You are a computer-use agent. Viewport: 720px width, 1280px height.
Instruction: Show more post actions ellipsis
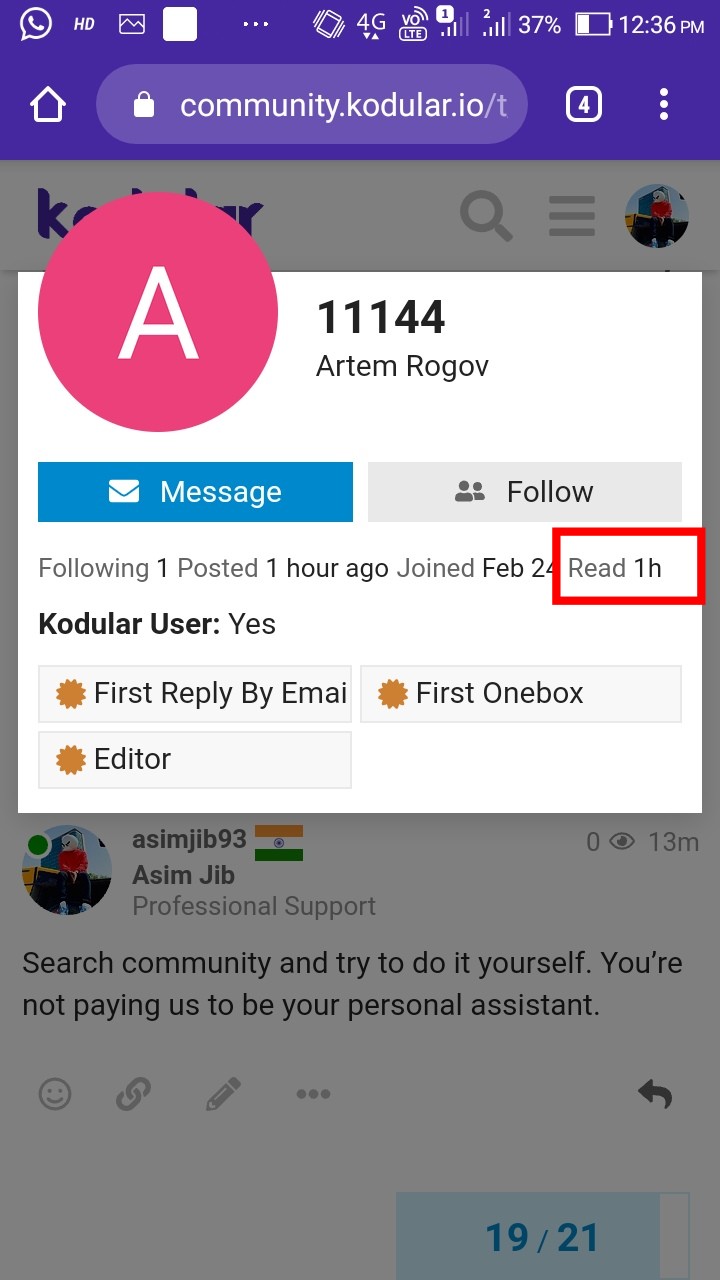pos(313,1094)
